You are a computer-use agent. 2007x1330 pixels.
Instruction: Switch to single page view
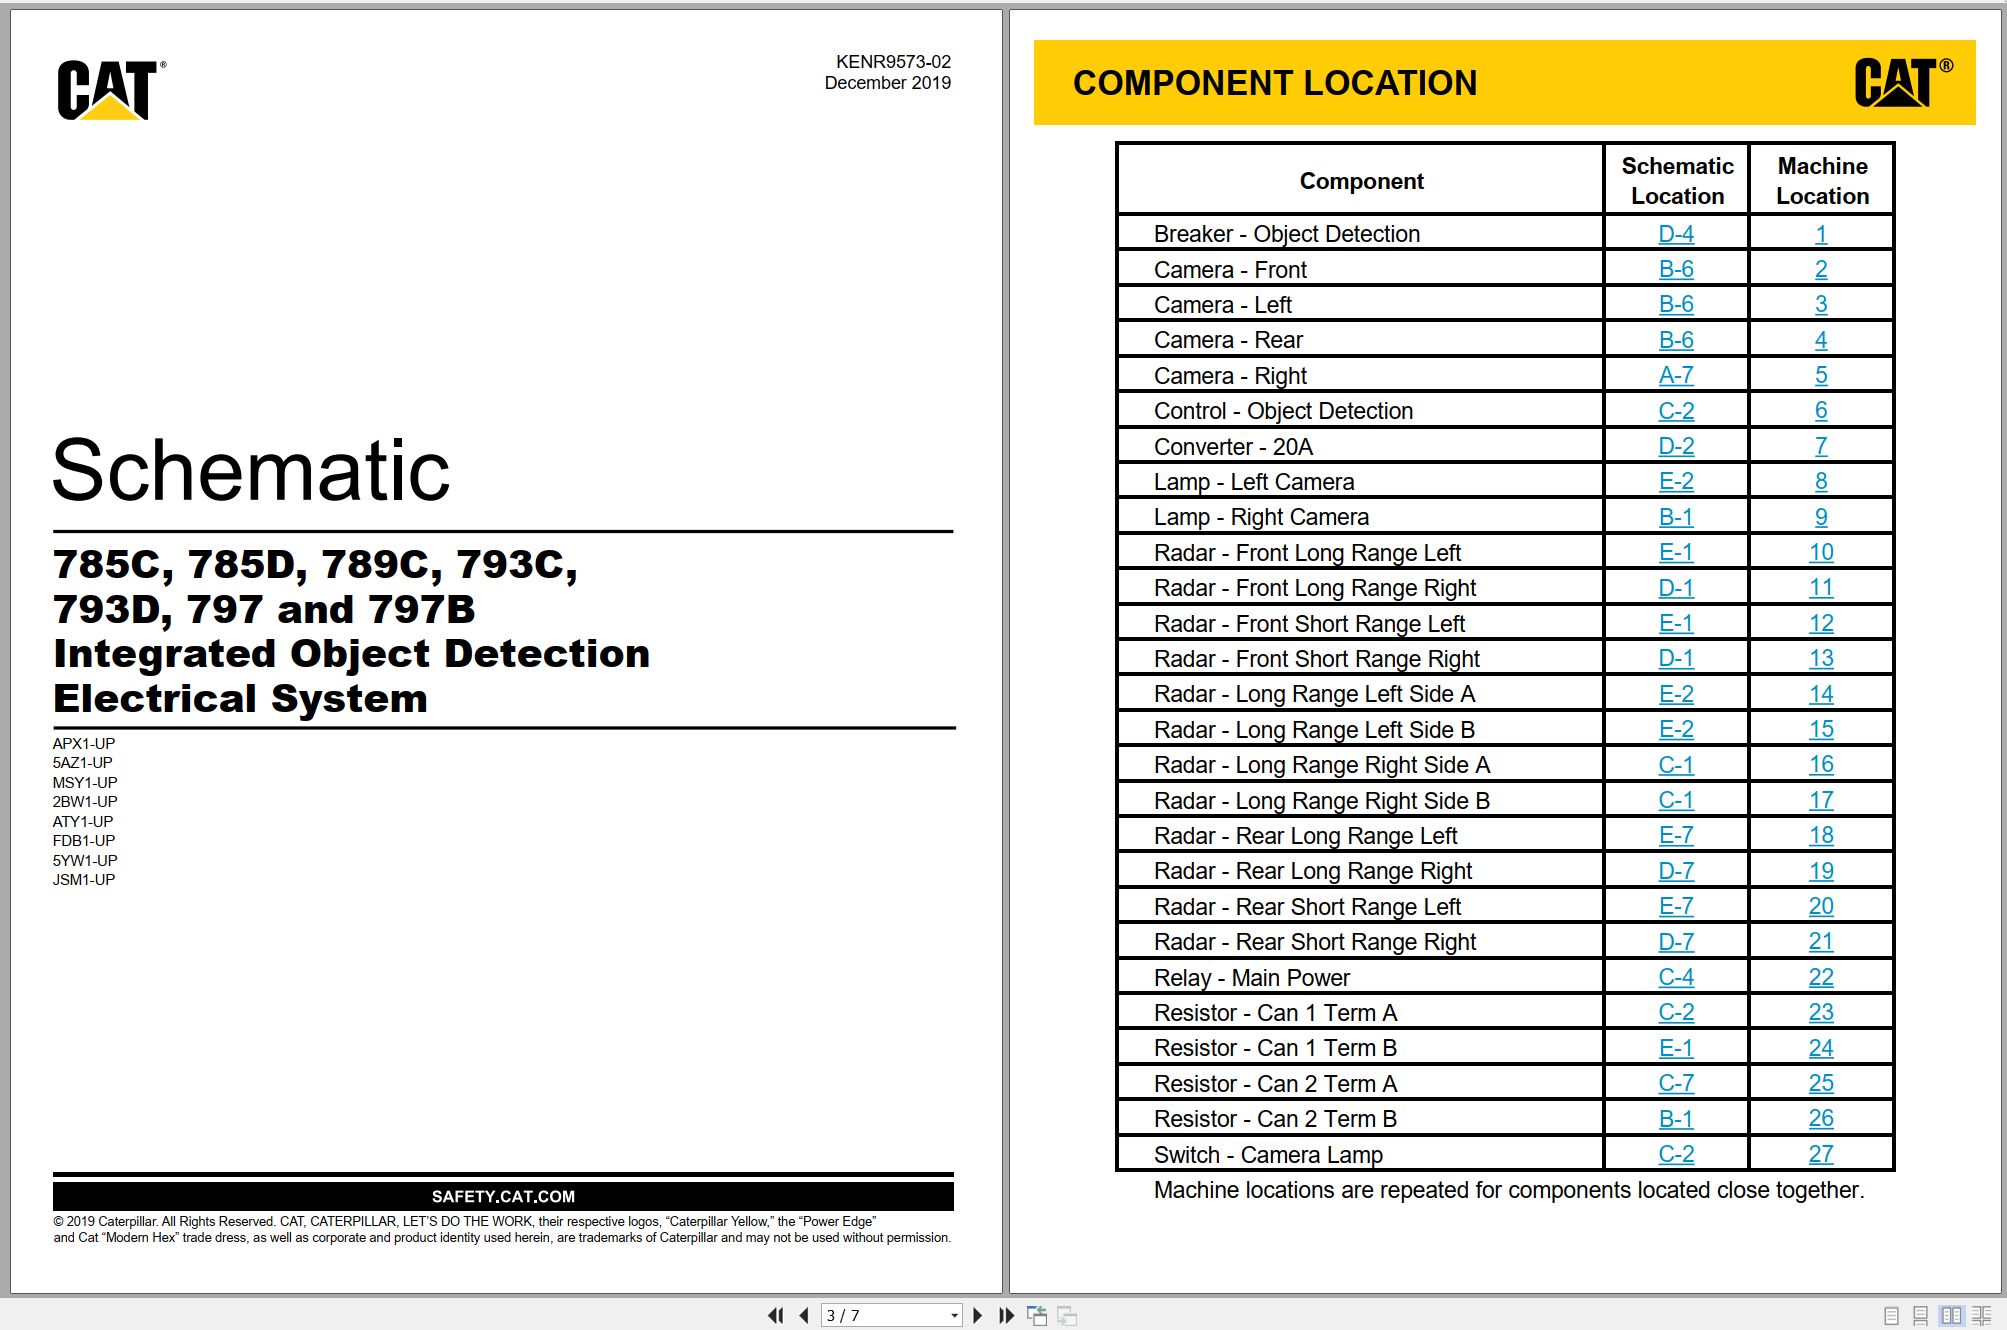pos(1891,1315)
